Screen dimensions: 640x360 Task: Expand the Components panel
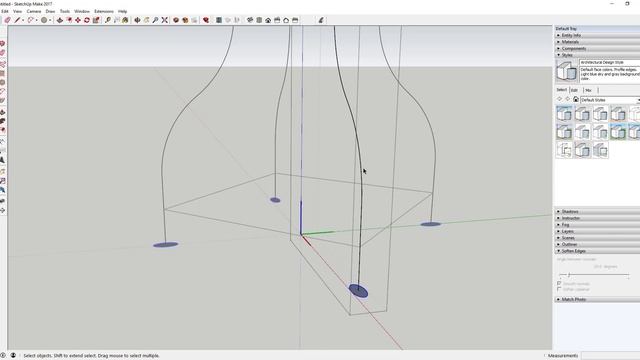[x=597, y=49]
